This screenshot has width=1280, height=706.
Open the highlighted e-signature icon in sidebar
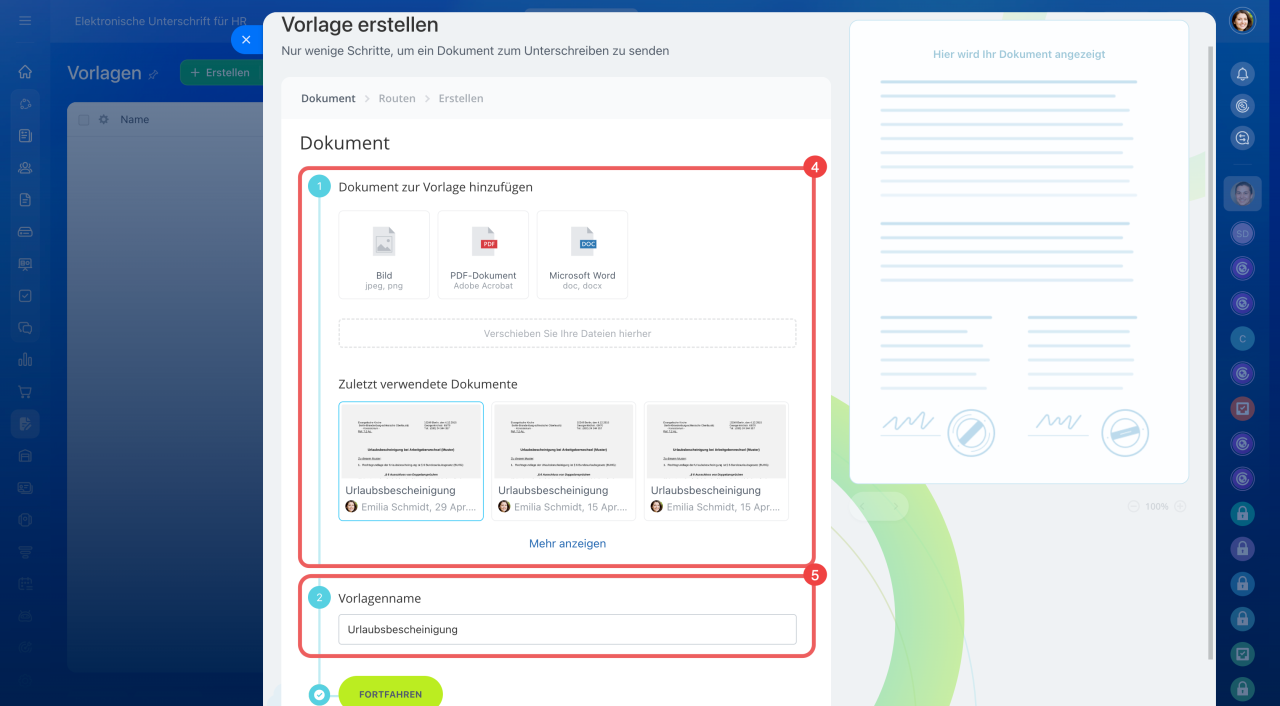tap(25, 424)
